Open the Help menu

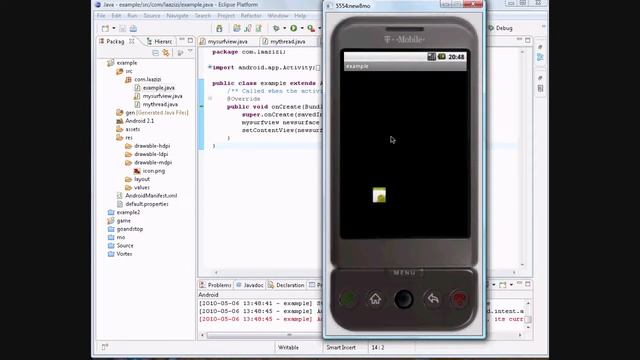tap(300, 16)
